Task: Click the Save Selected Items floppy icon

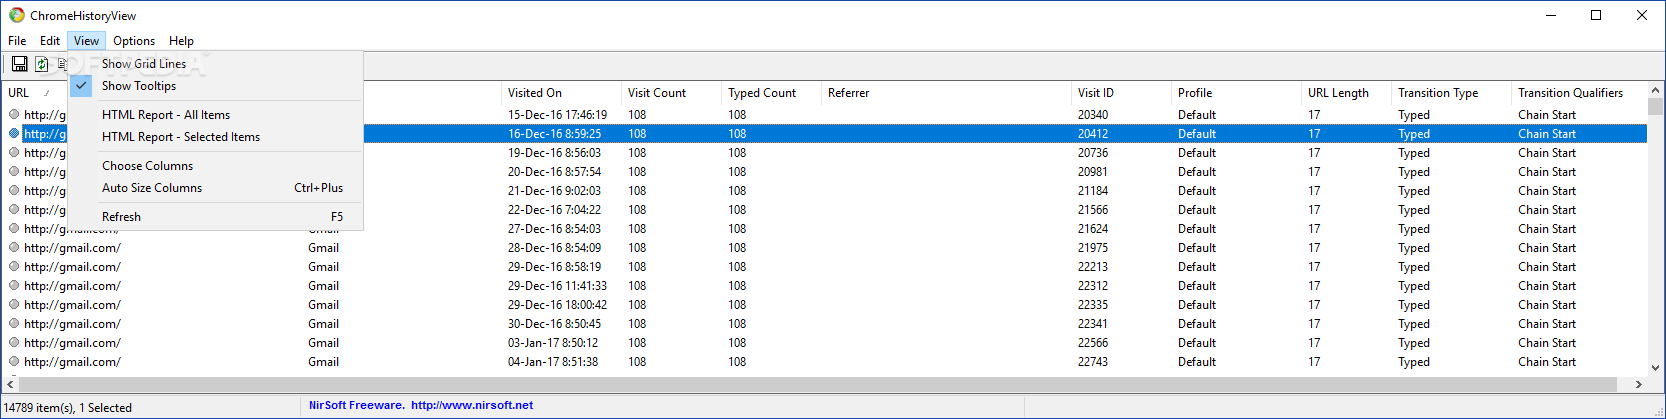Action: [19, 64]
